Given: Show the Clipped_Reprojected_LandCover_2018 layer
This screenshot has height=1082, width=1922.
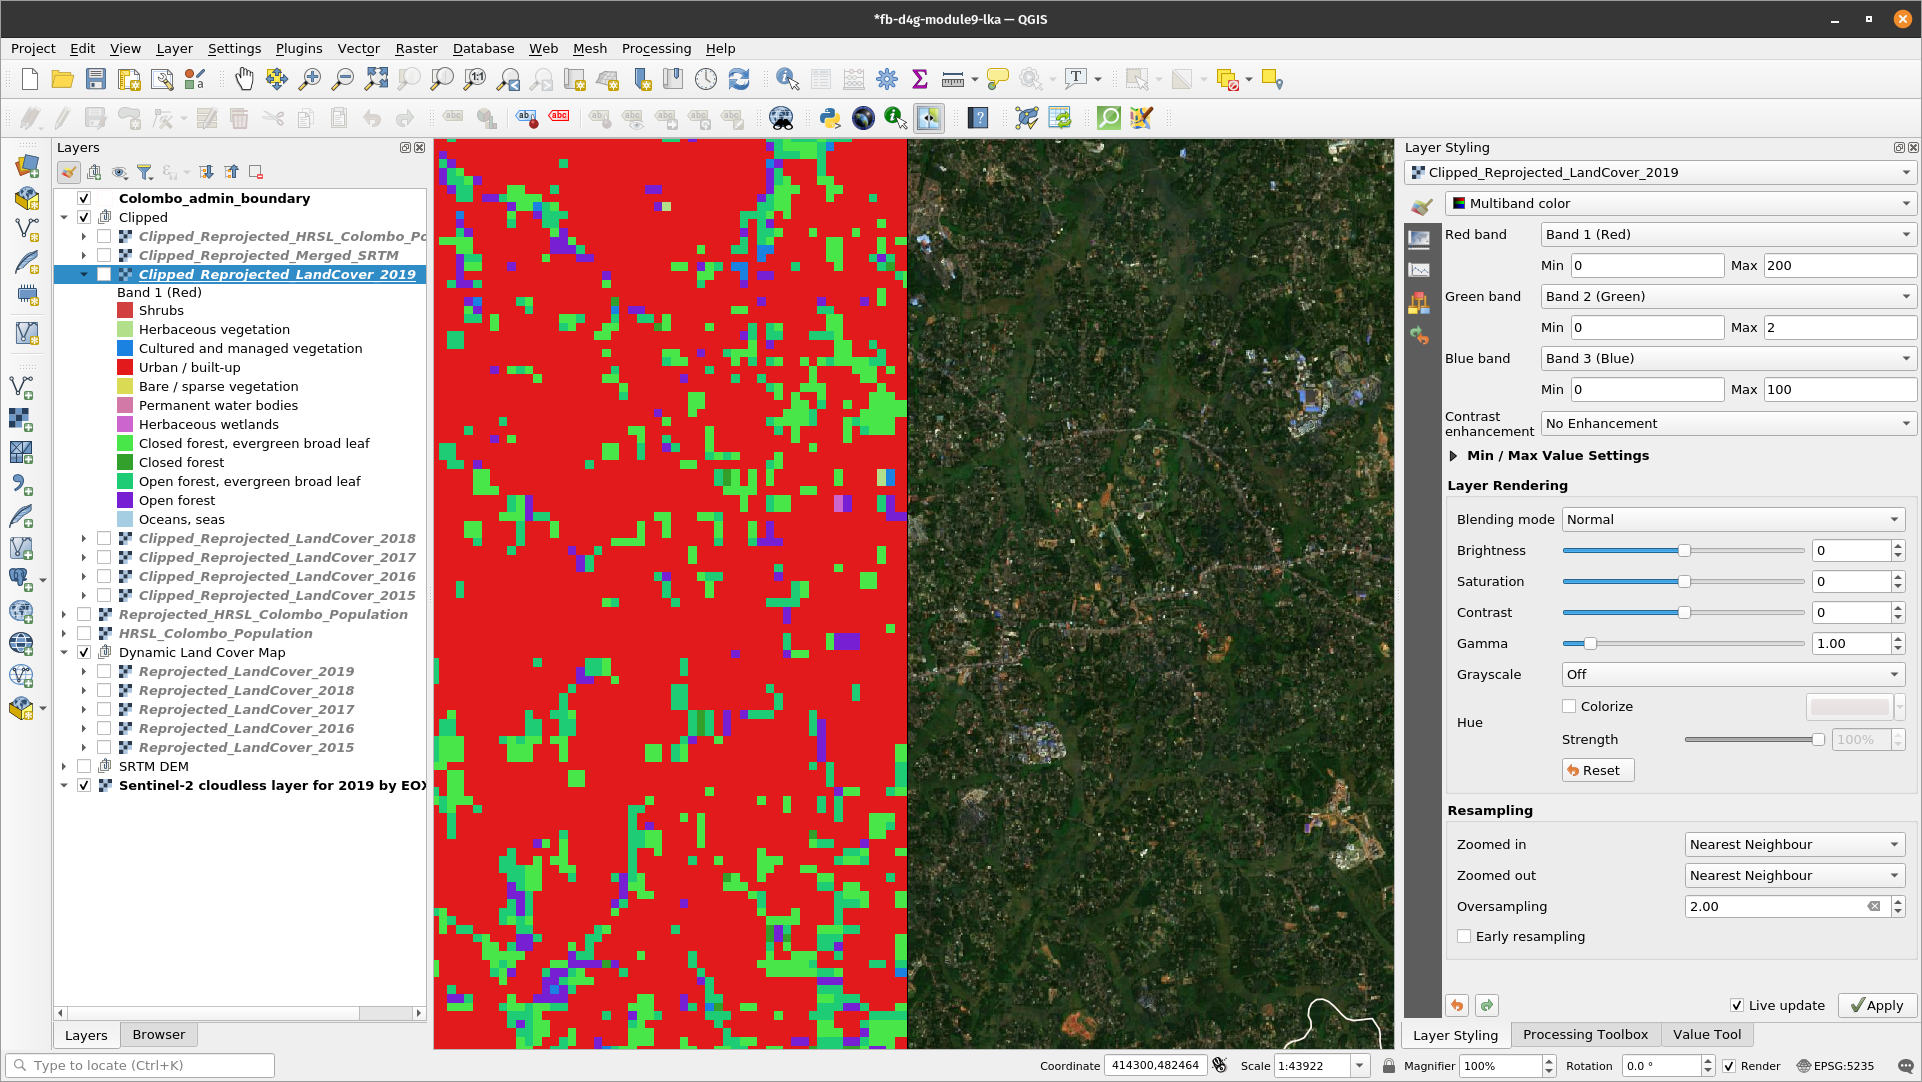Looking at the screenshot, I should point(104,539).
